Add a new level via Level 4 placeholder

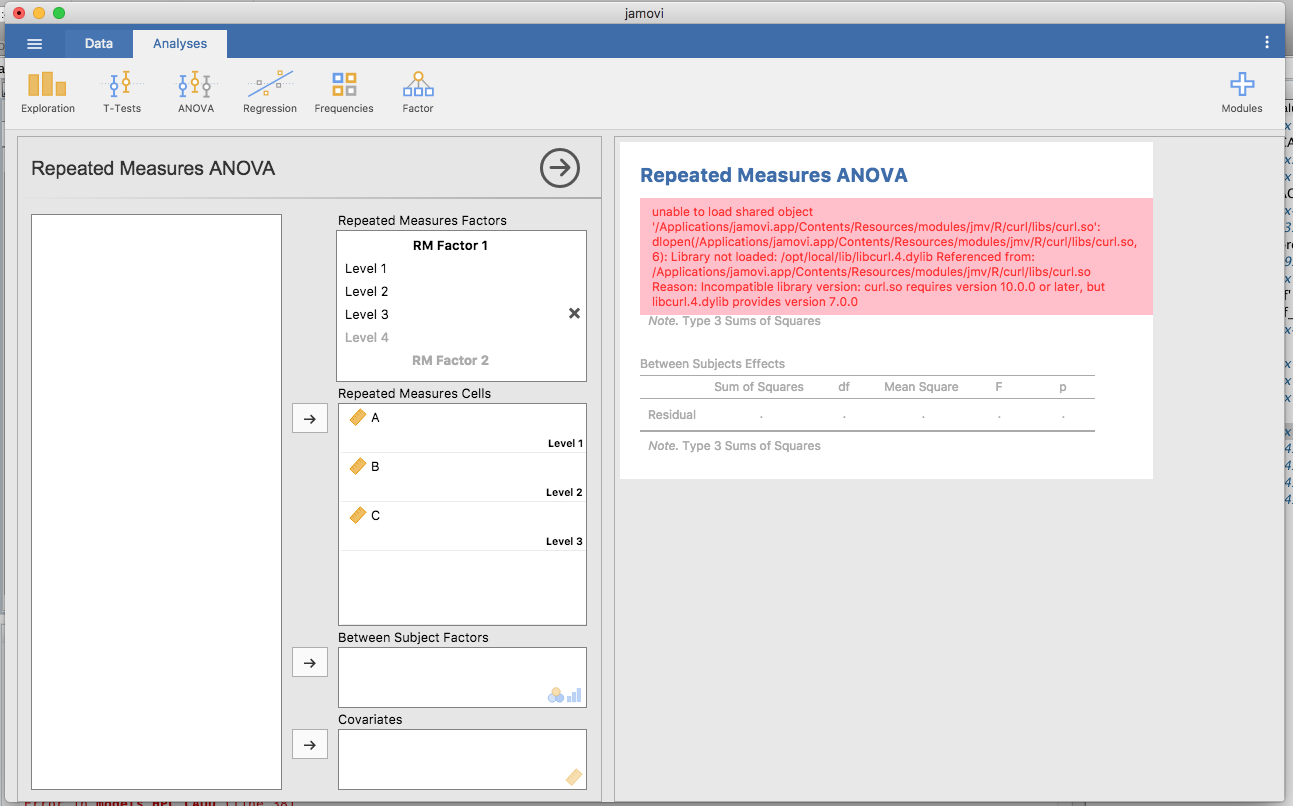pos(367,337)
